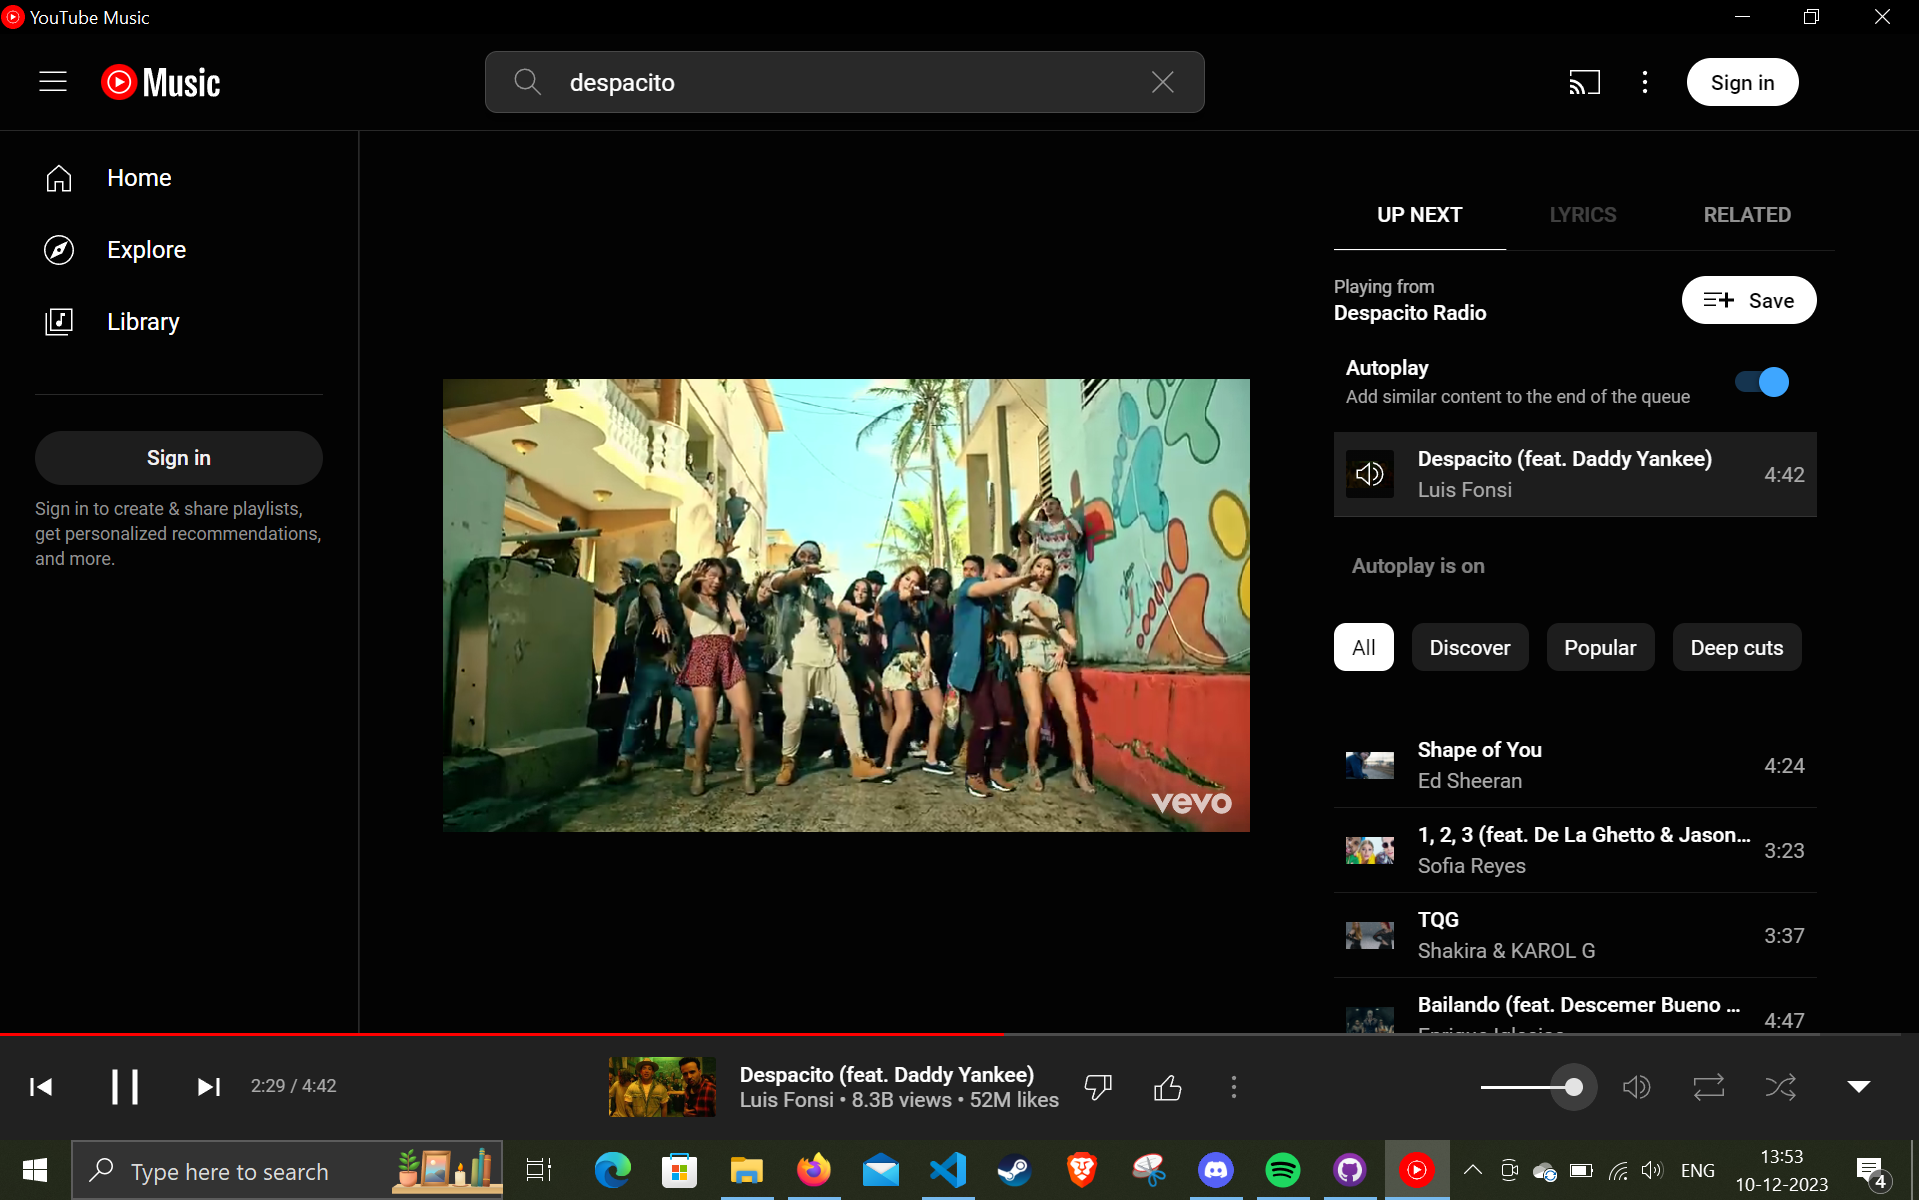Open more options for the playing song
This screenshot has width=1919, height=1200.
[x=1234, y=1086]
